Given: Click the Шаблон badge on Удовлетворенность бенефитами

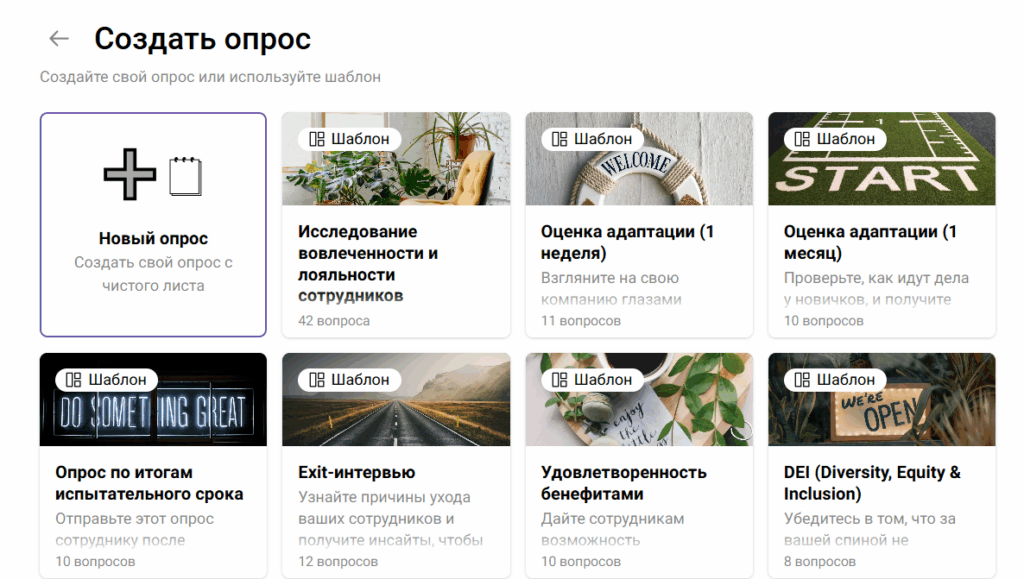Looking at the screenshot, I should 594,379.
